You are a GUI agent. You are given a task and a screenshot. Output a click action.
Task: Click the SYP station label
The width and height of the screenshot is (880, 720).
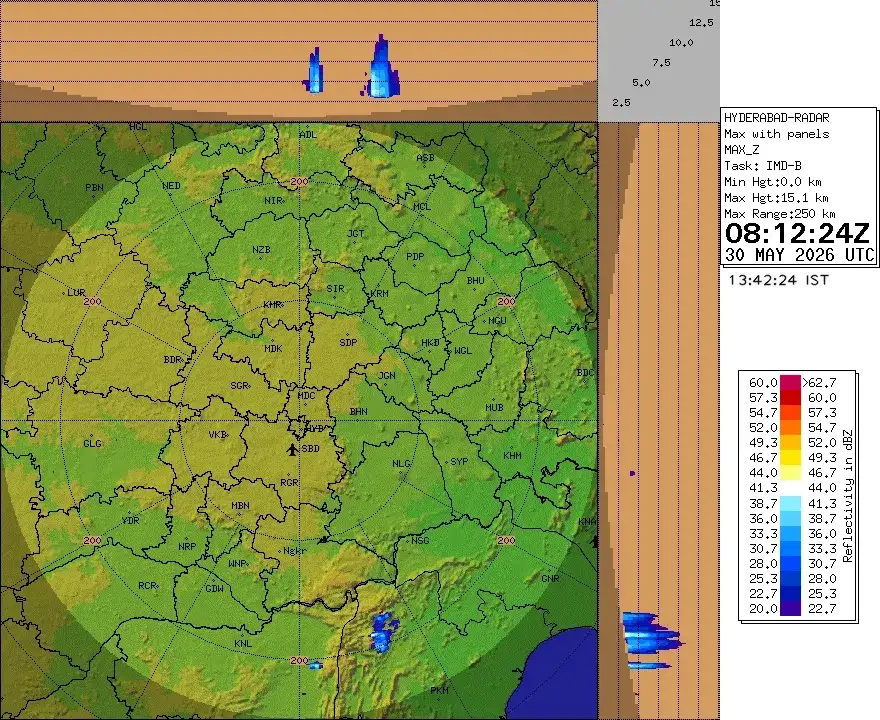coord(459,461)
